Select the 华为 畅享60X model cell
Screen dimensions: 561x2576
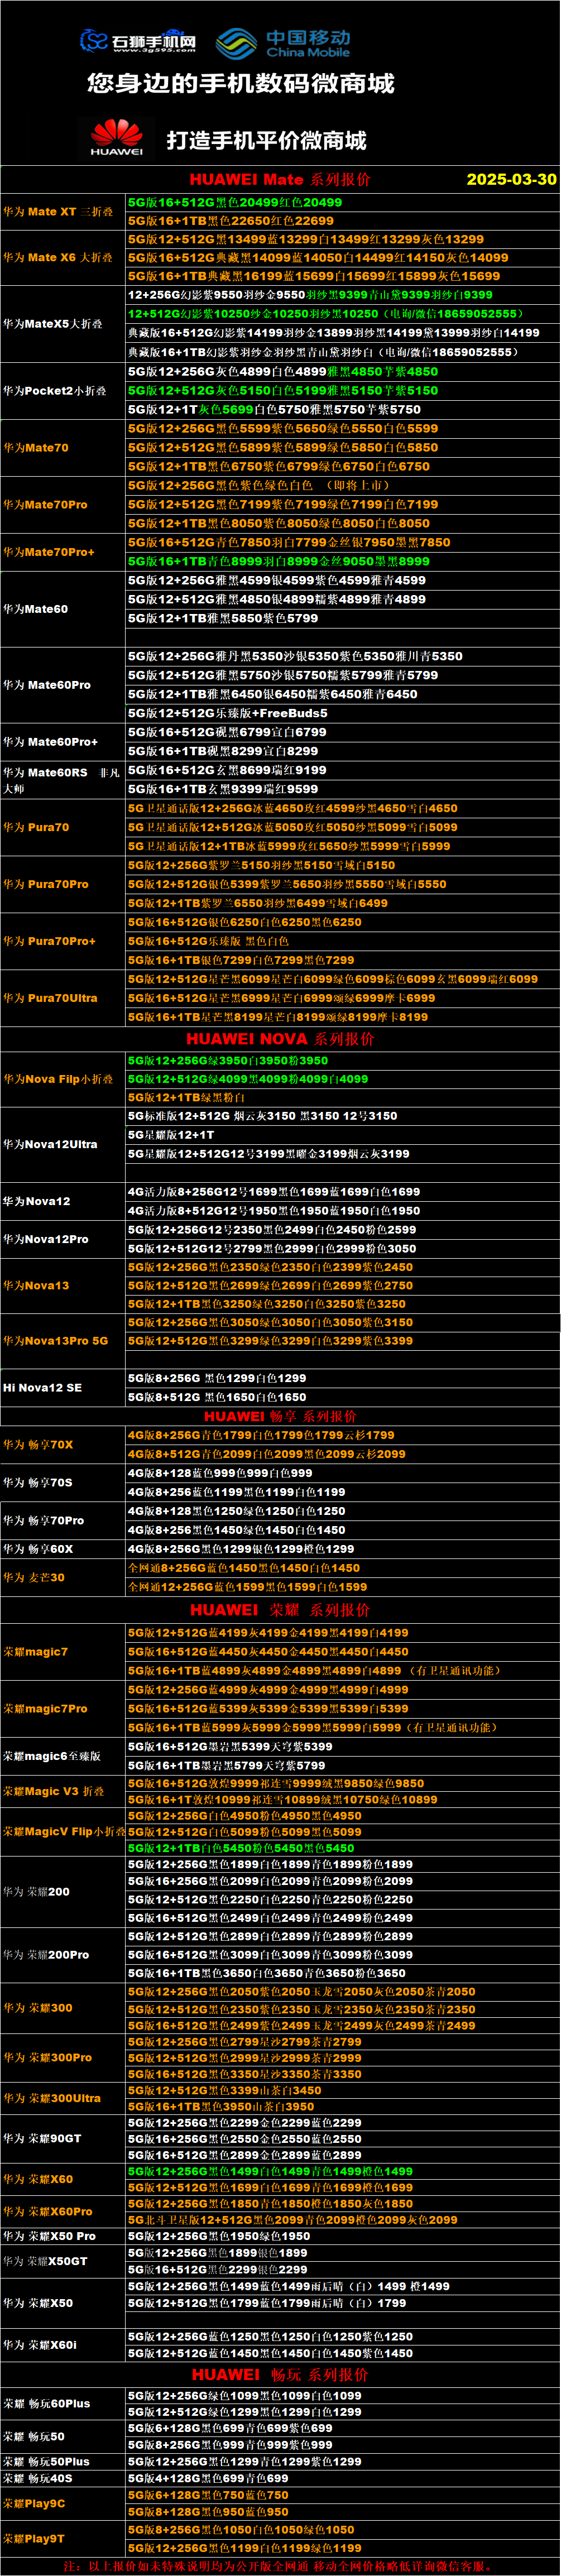pos(63,1550)
